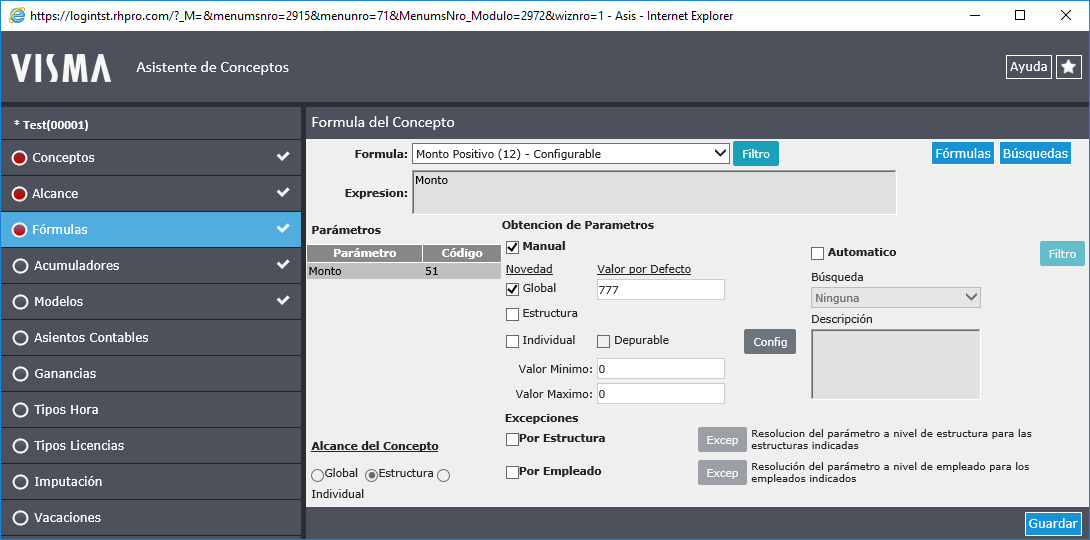Click the Alcance checkmark icon
The height and width of the screenshot is (540, 1090).
coord(283,193)
